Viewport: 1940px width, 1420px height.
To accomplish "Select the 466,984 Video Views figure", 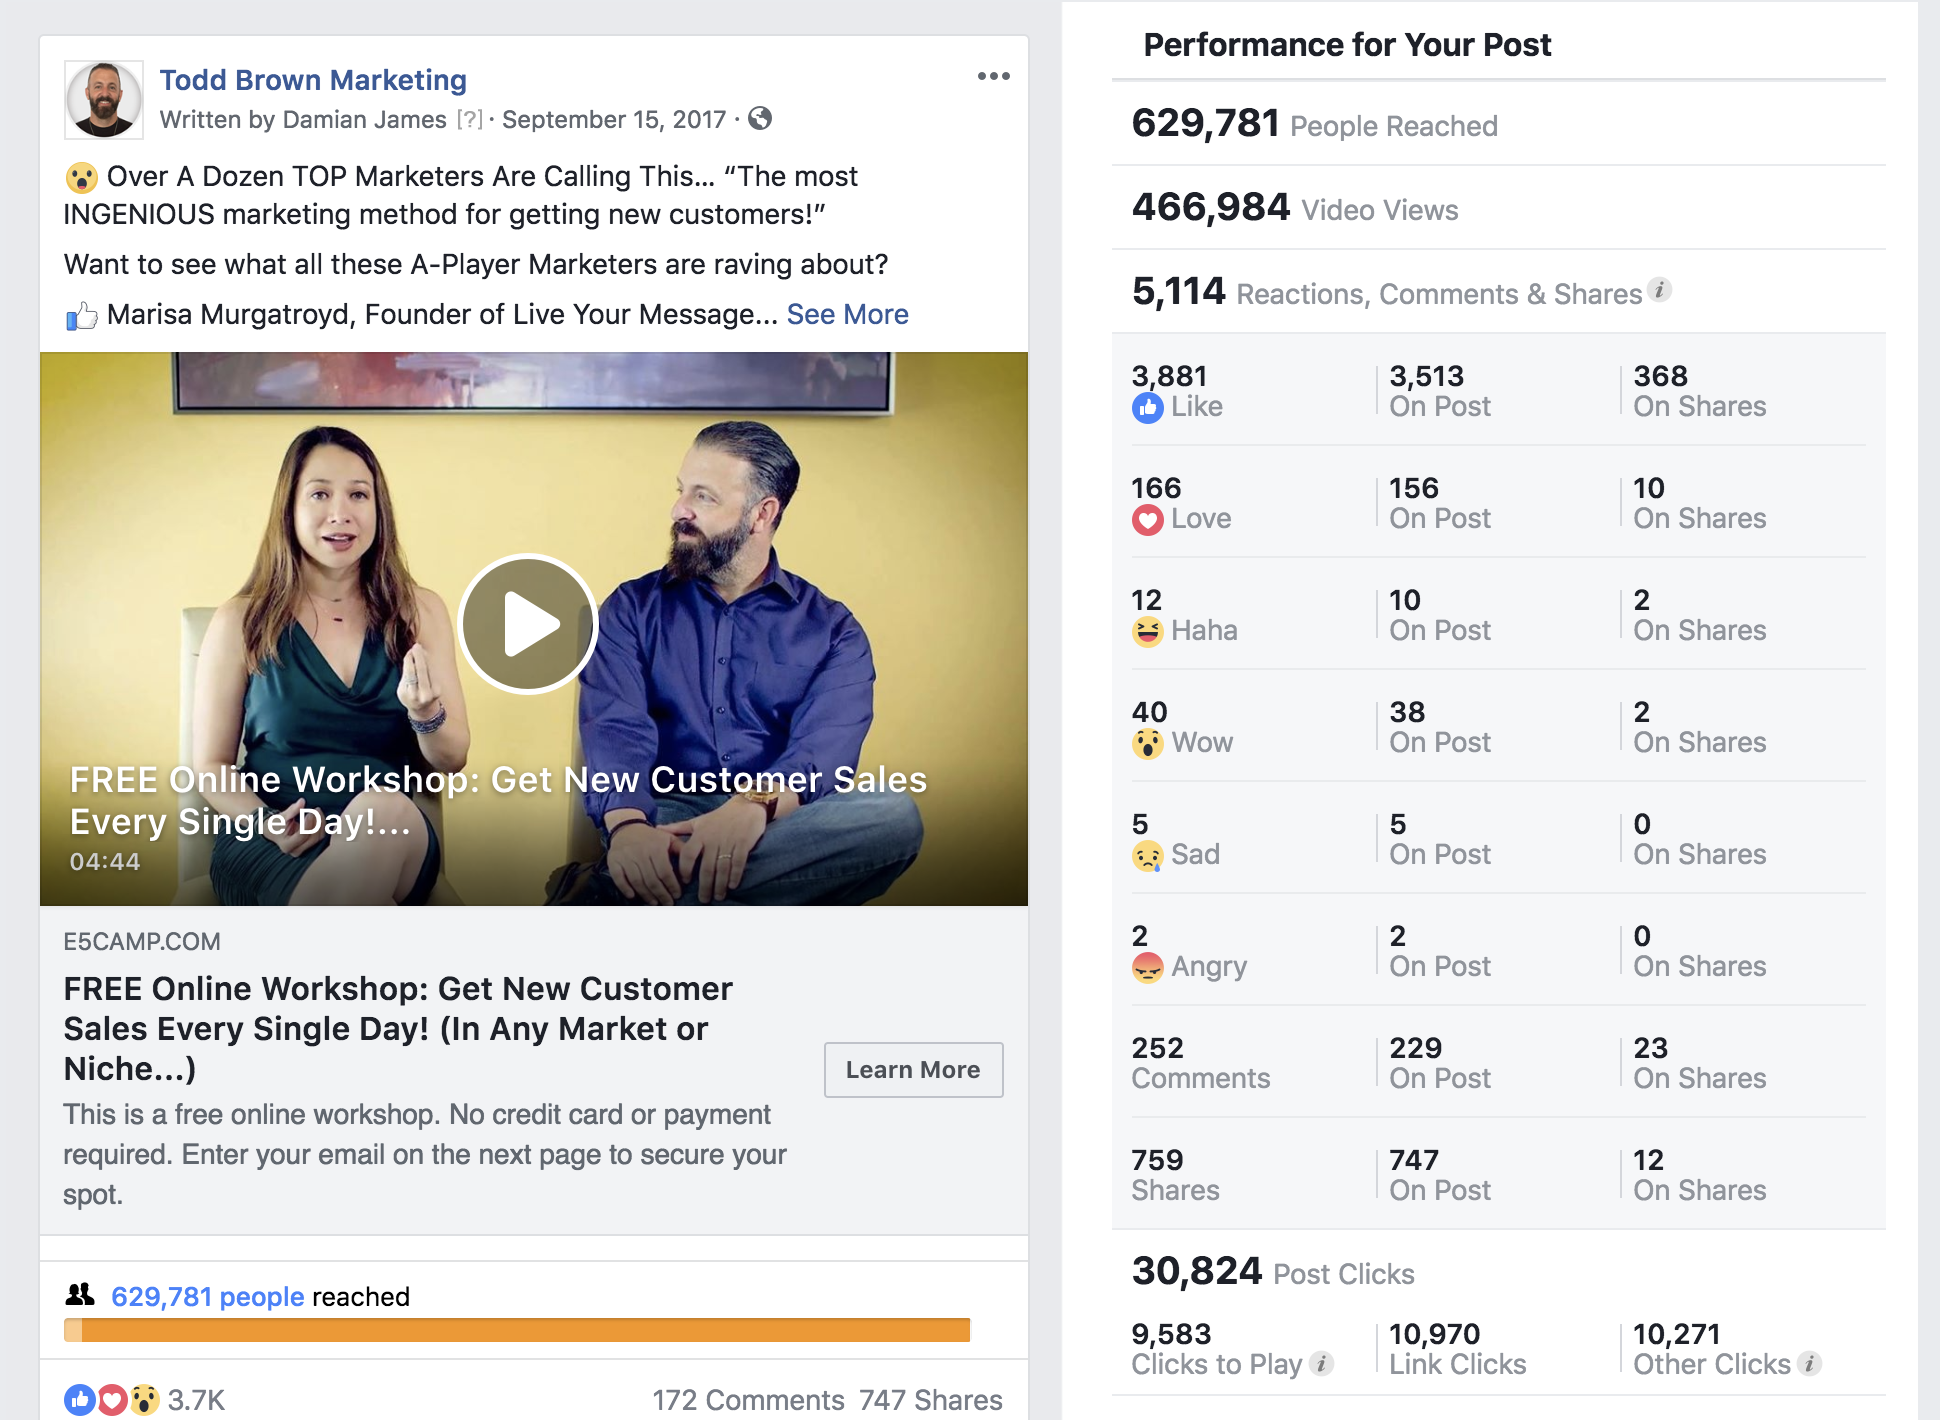I will [x=1211, y=207].
